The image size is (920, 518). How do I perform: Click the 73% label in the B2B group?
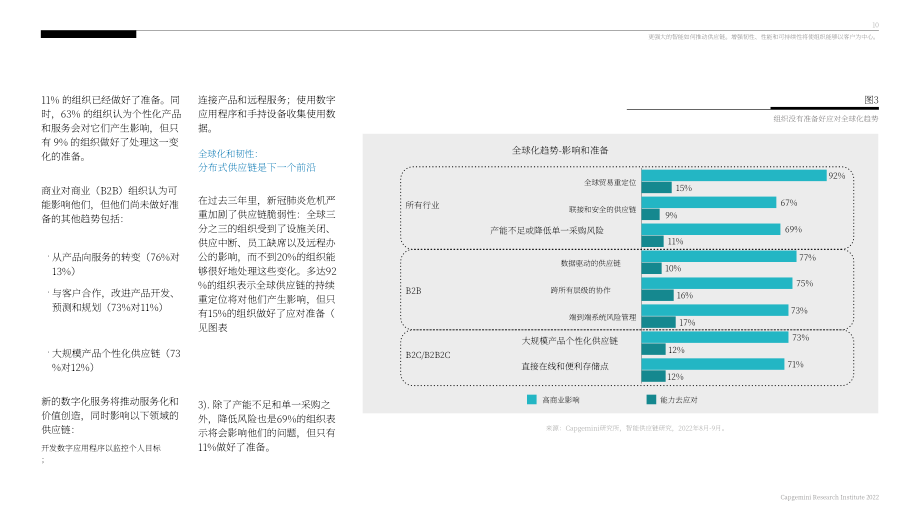tap(799, 310)
